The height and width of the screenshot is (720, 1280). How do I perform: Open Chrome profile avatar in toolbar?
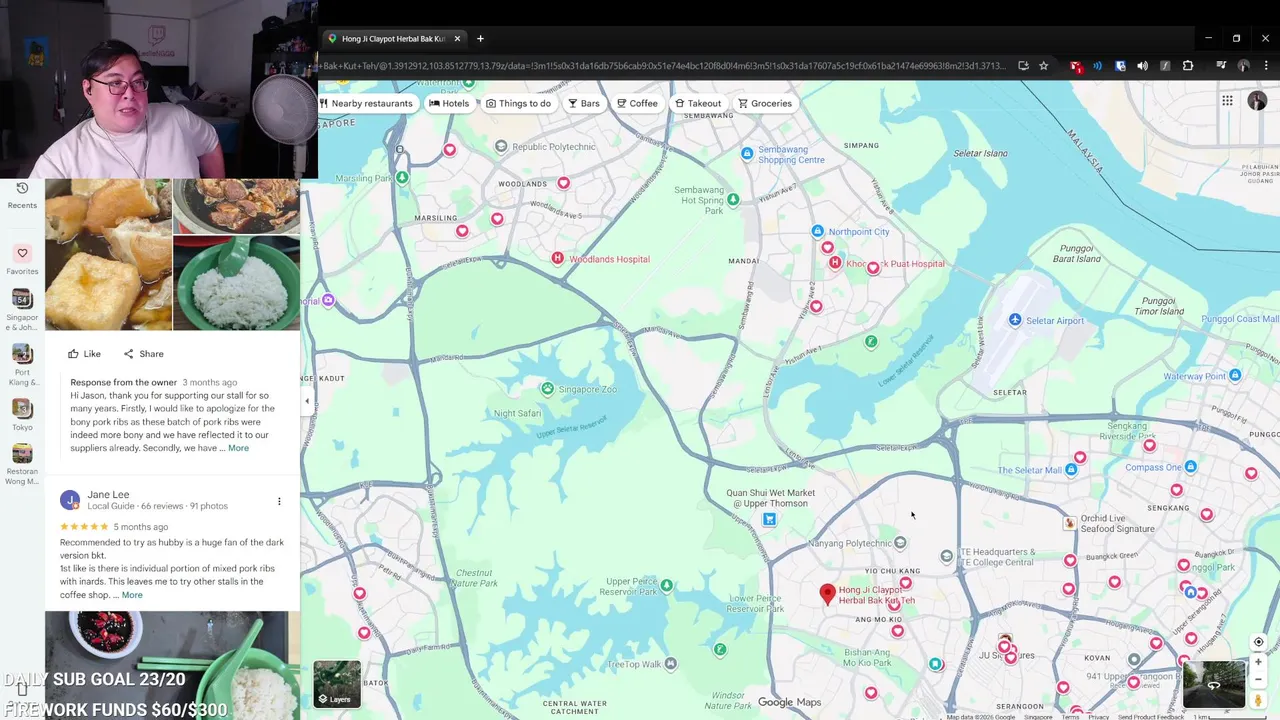pos(1243,66)
